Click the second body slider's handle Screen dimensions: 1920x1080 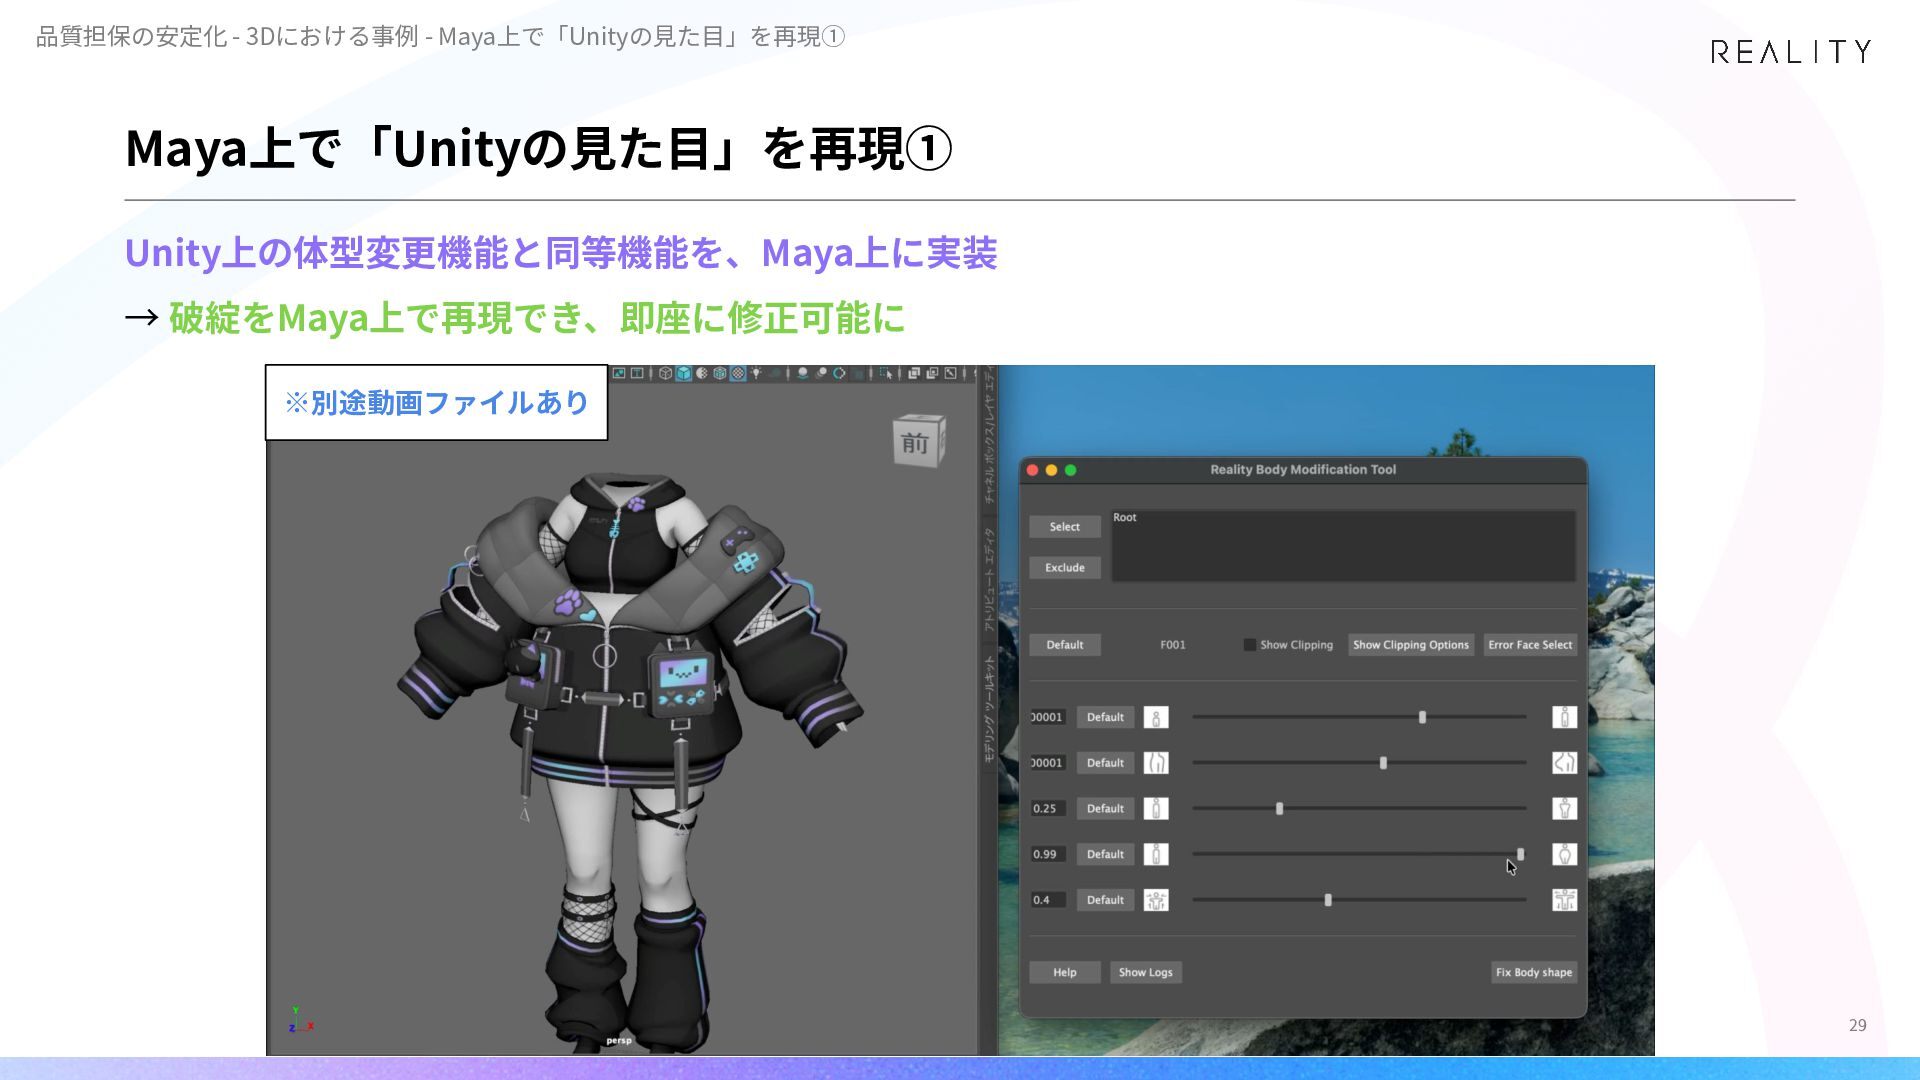pyautogui.click(x=1383, y=763)
